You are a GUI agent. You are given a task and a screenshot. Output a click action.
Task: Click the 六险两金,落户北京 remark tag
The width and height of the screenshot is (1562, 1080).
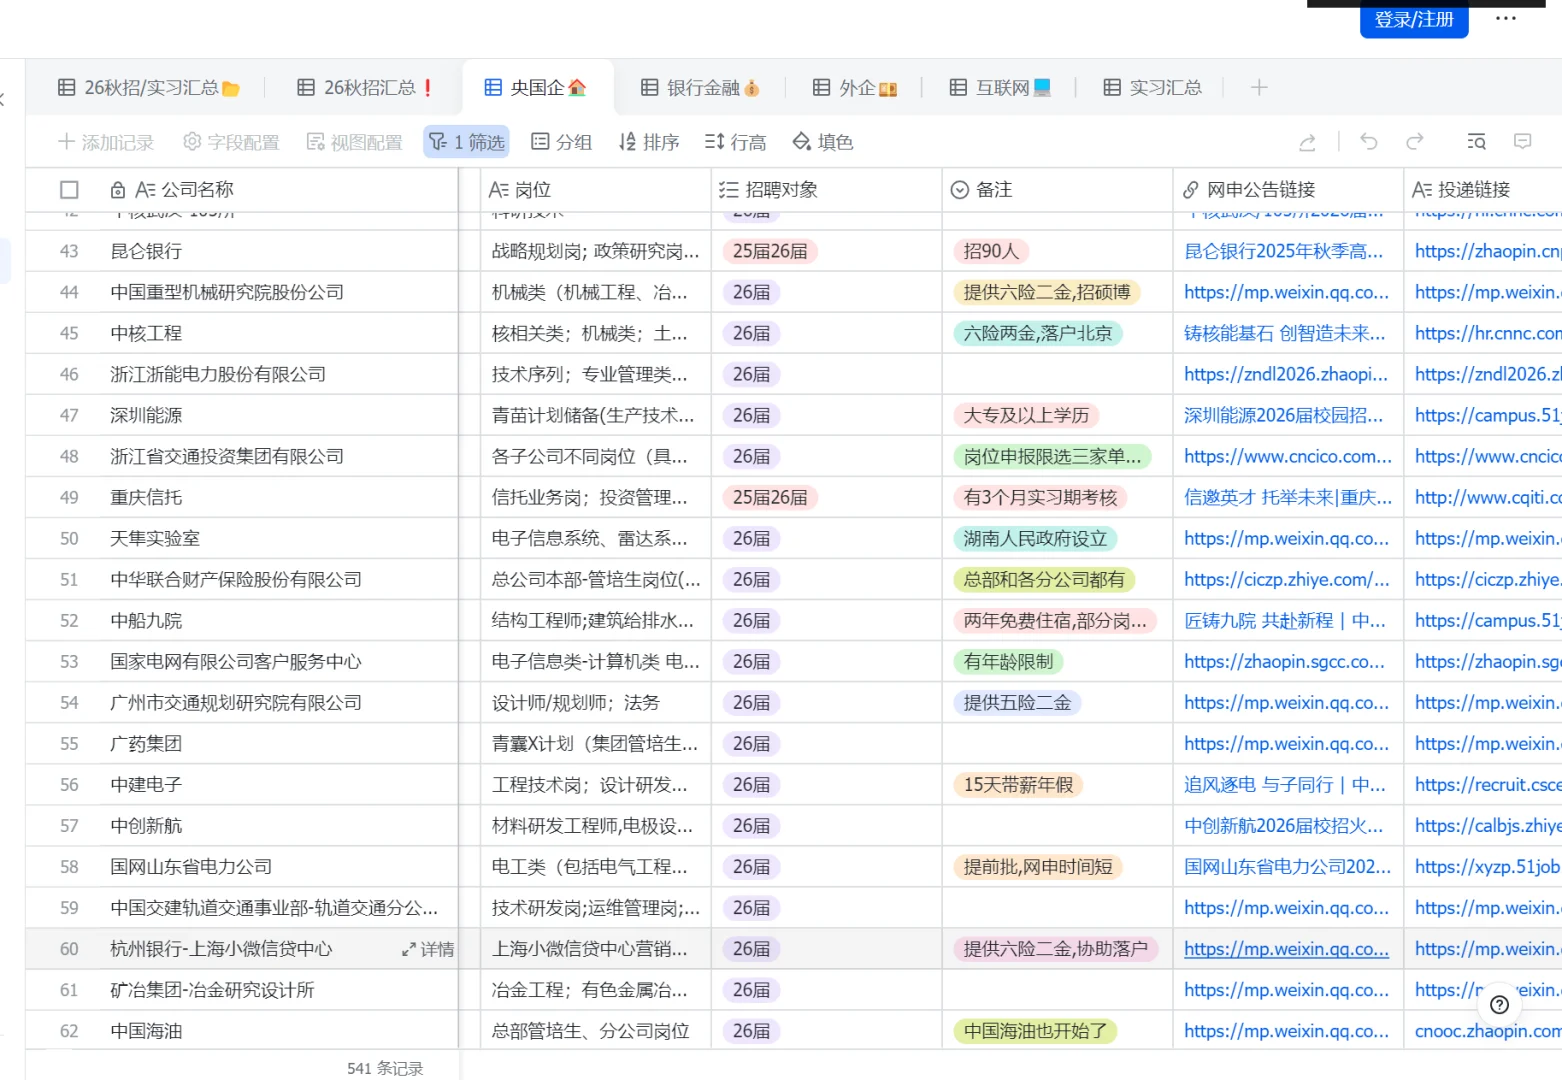(x=1038, y=333)
